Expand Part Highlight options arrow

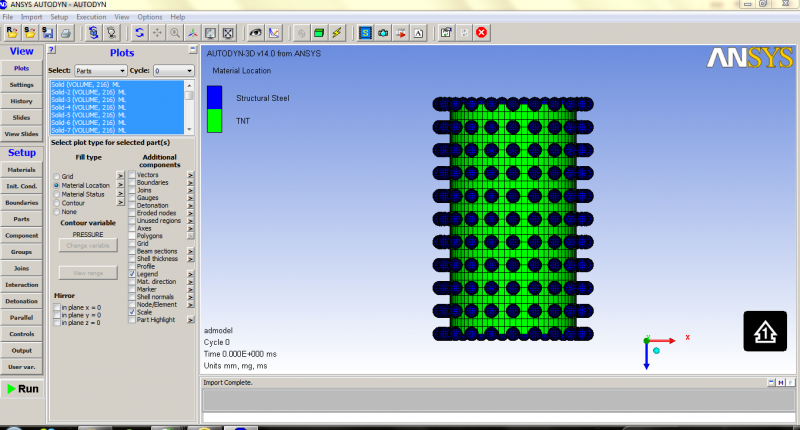point(190,320)
